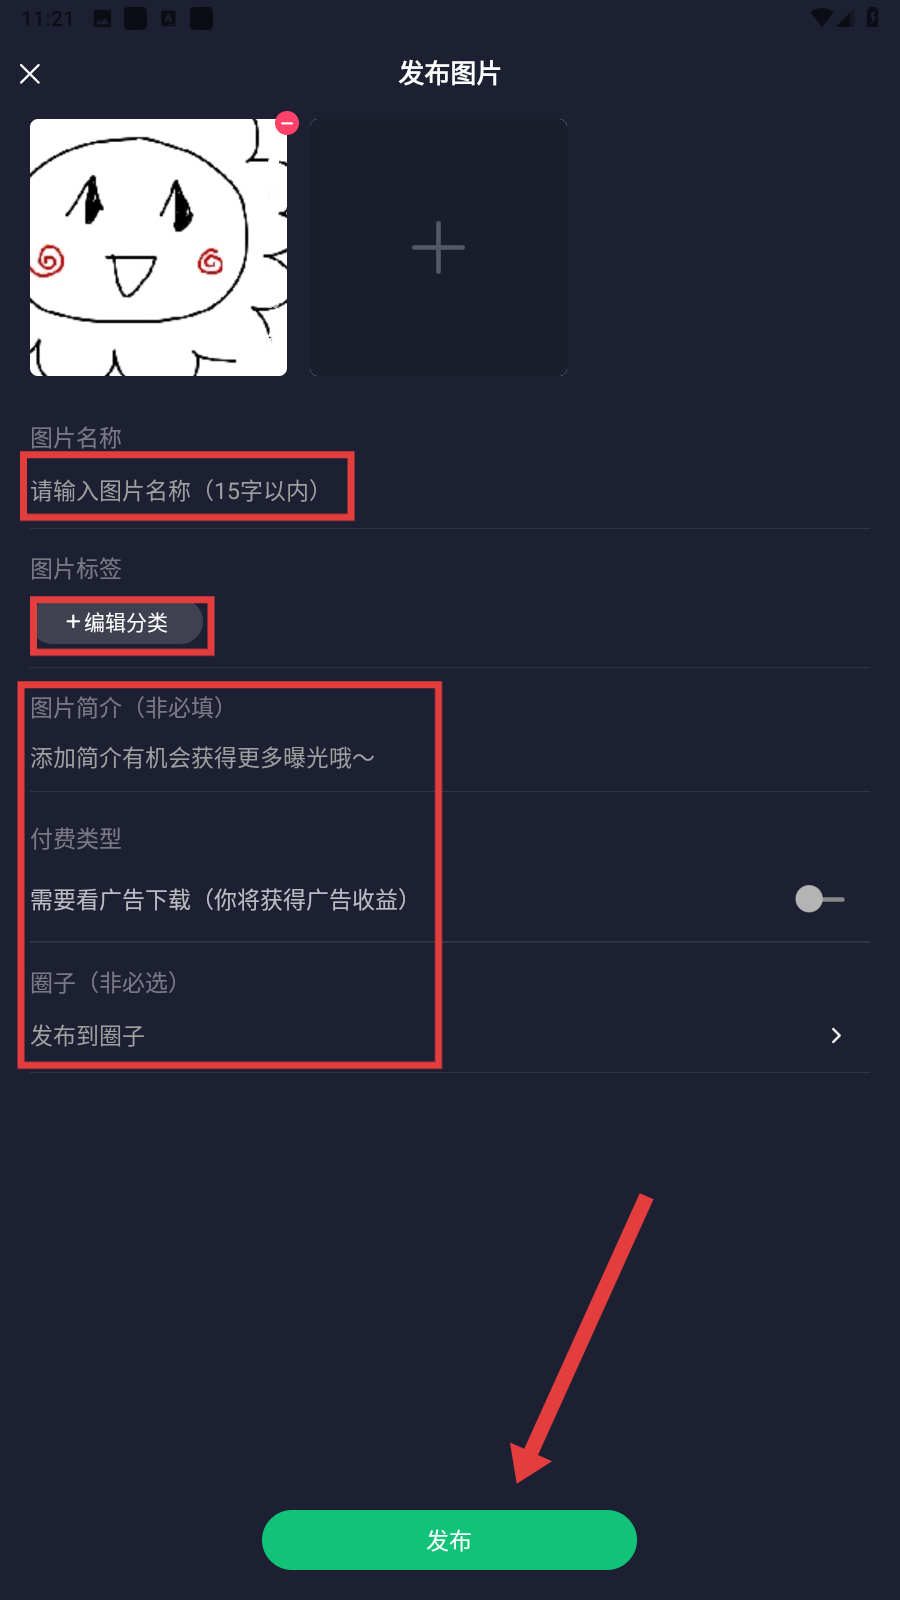Close the 发布图片 page with X icon

click(30, 74)
